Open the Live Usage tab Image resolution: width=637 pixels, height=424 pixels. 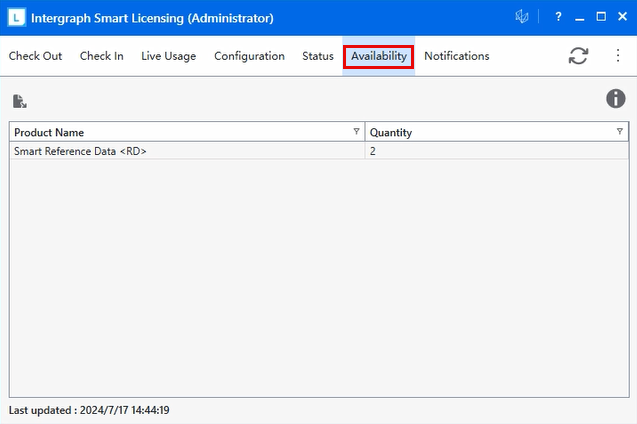(168, 56)
